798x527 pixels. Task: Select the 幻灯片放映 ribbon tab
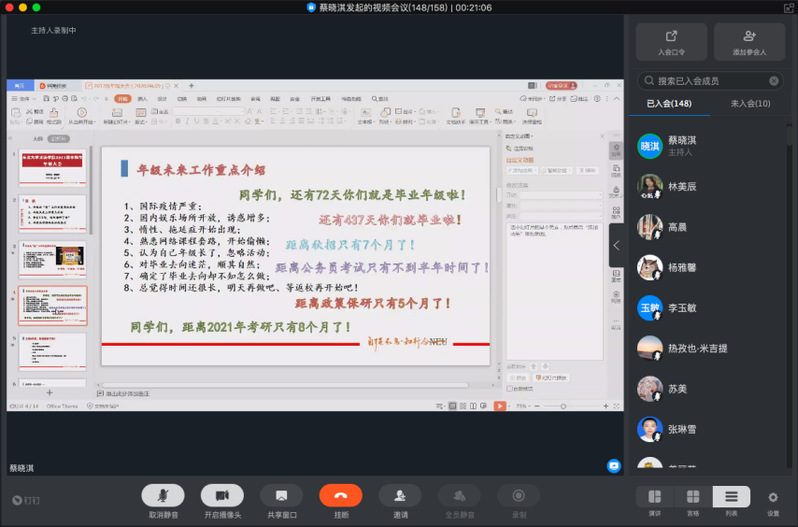point(229,99)
